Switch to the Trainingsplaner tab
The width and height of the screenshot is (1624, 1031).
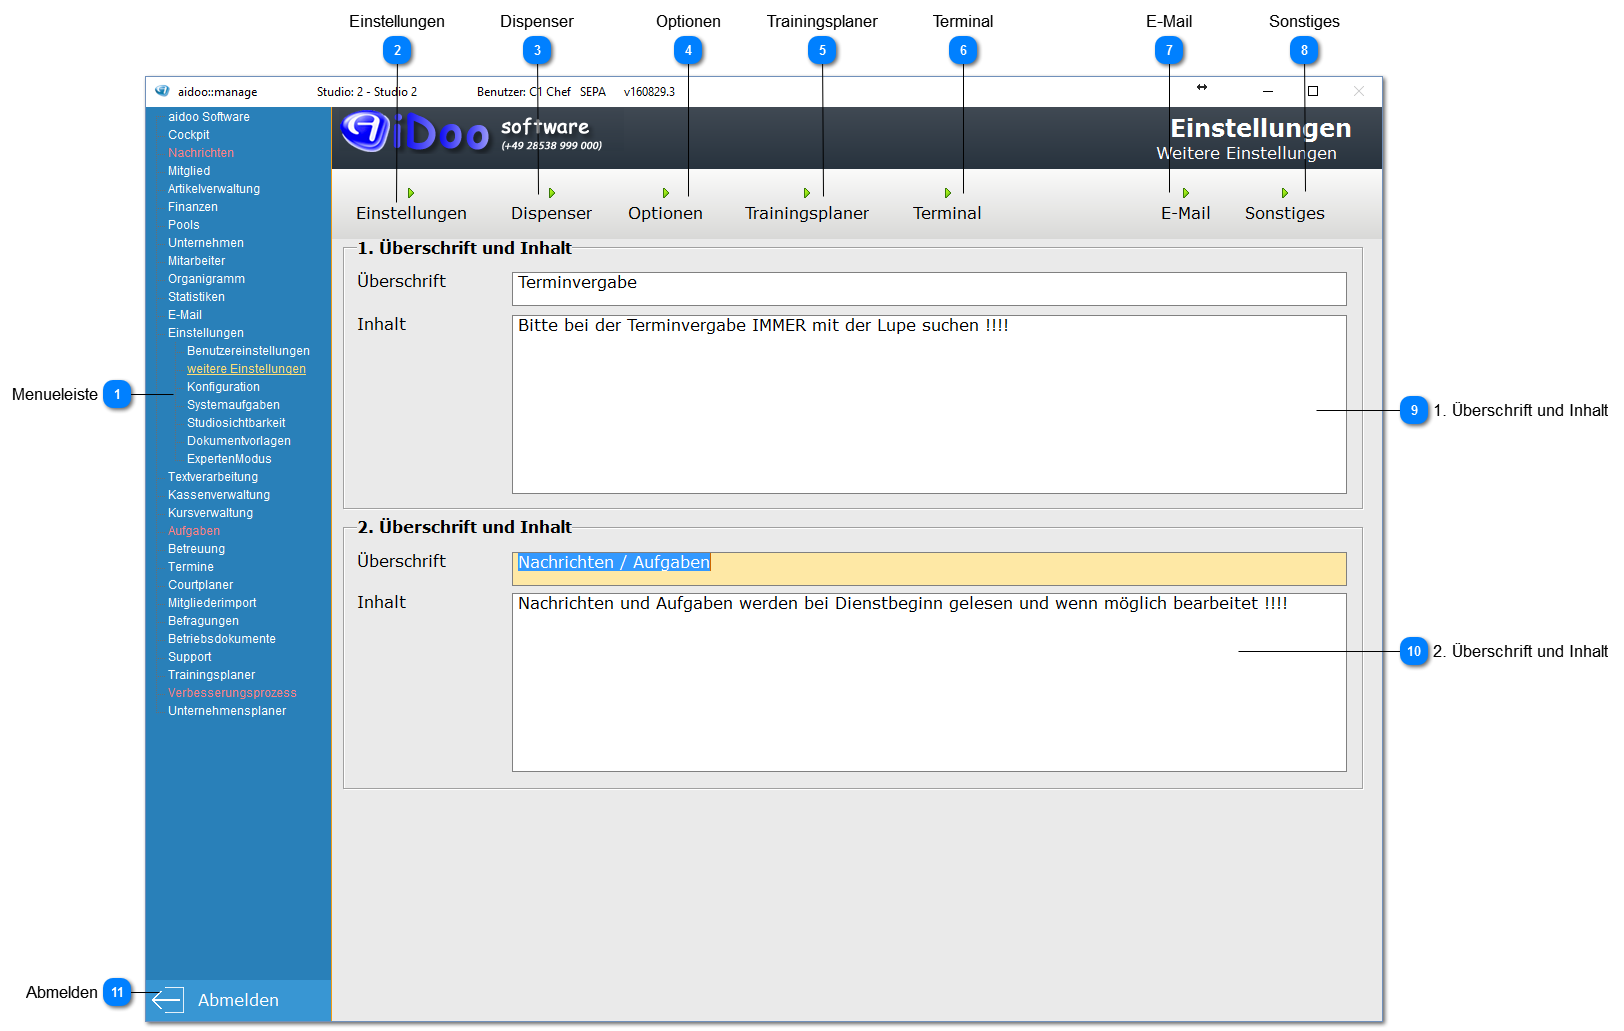(807, 213)
